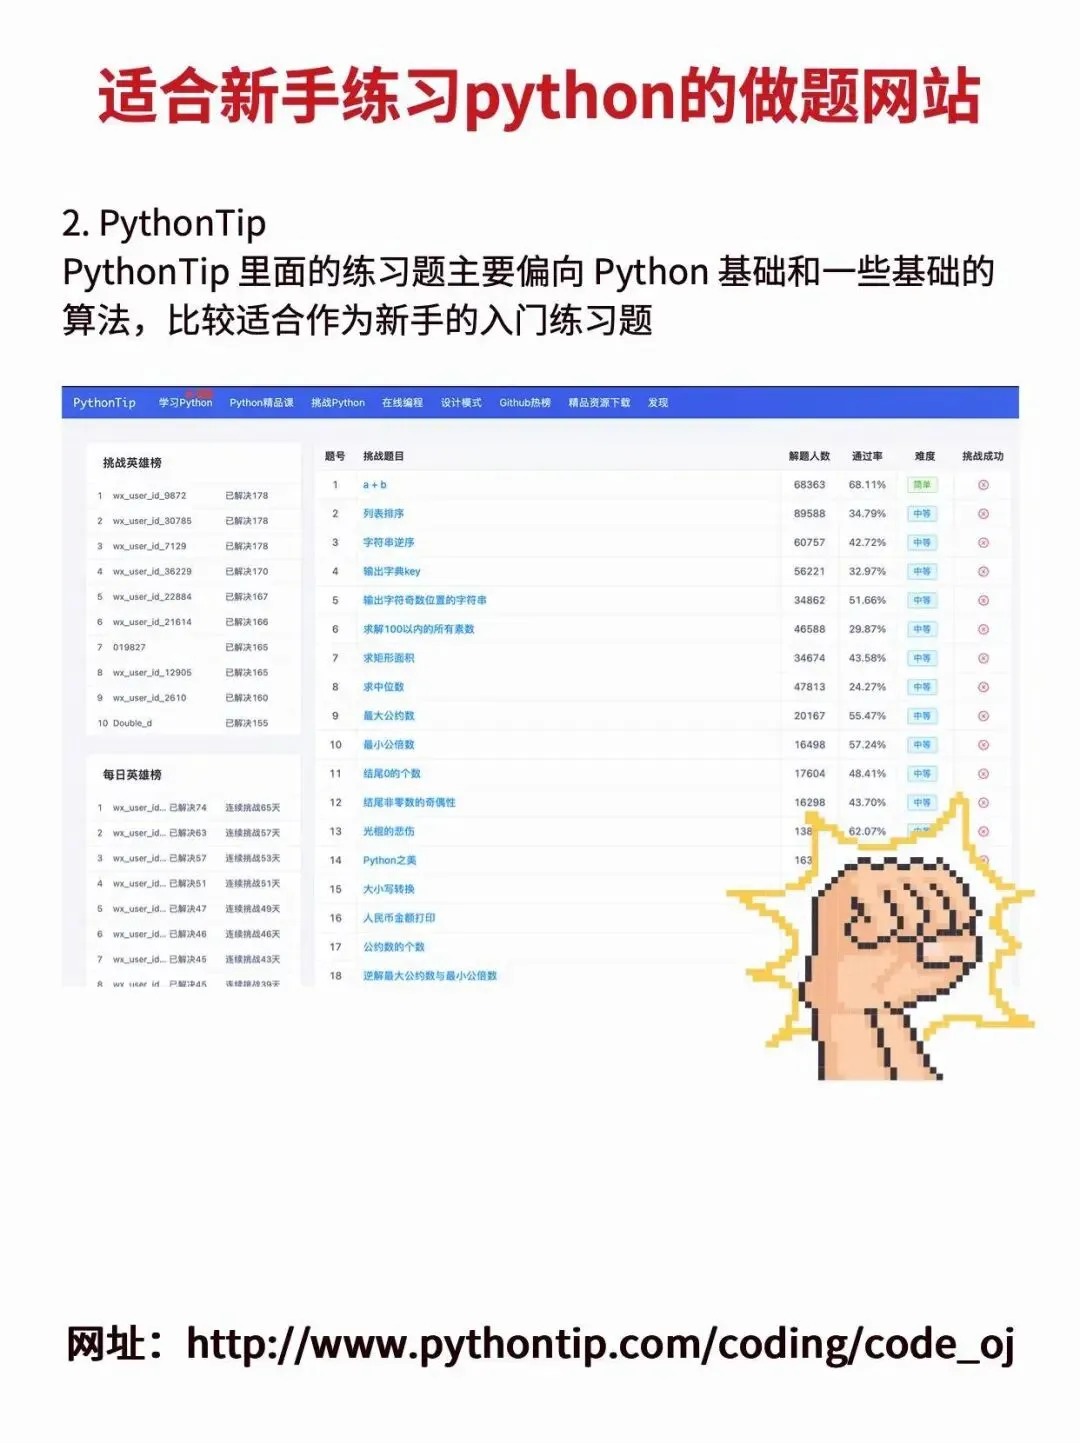Click the 解题人数 column header
This screenshot has height=1443, width=1080.
pos(809,457)
